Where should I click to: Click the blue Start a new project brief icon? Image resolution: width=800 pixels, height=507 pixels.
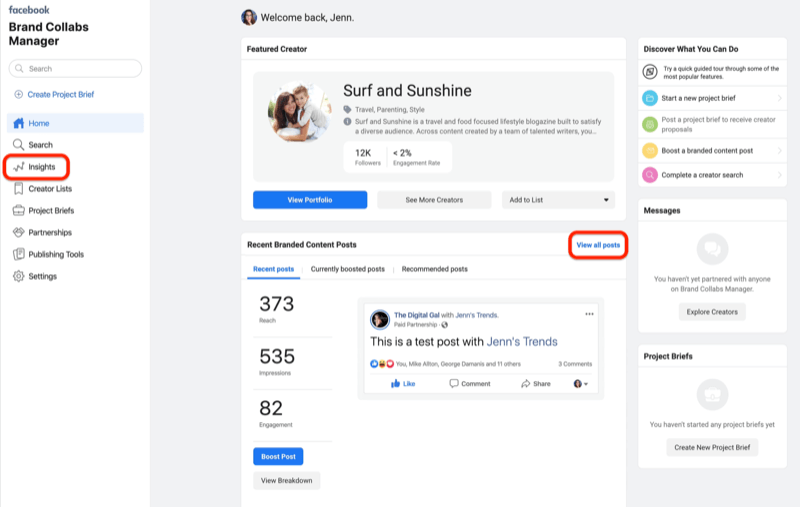click(649, 98)
